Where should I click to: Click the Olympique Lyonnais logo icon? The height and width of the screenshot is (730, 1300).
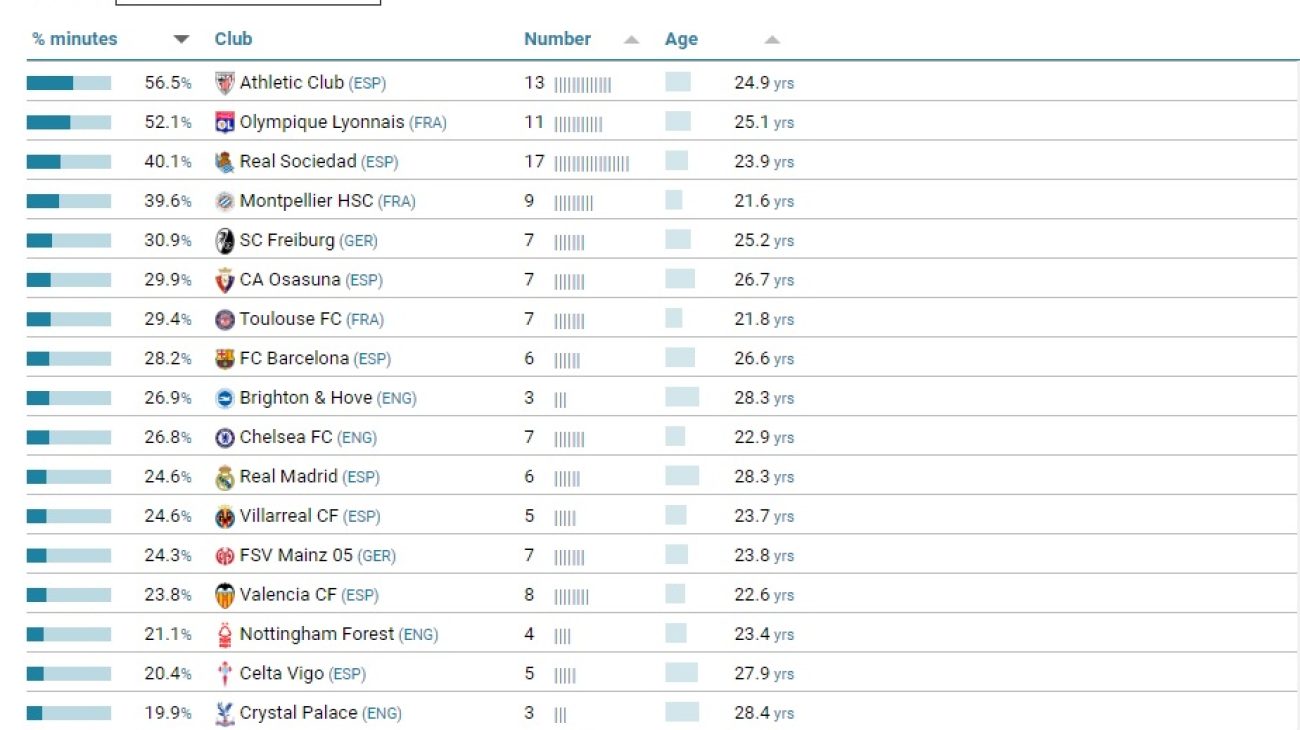225,123
